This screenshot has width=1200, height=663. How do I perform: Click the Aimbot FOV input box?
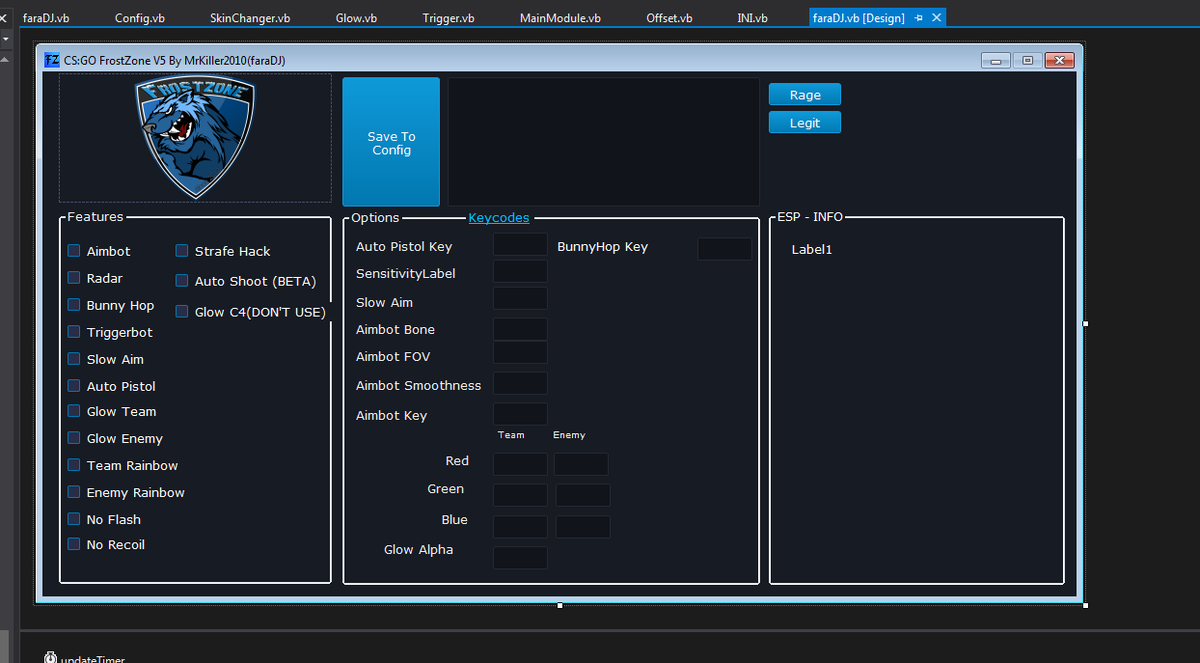520,352
